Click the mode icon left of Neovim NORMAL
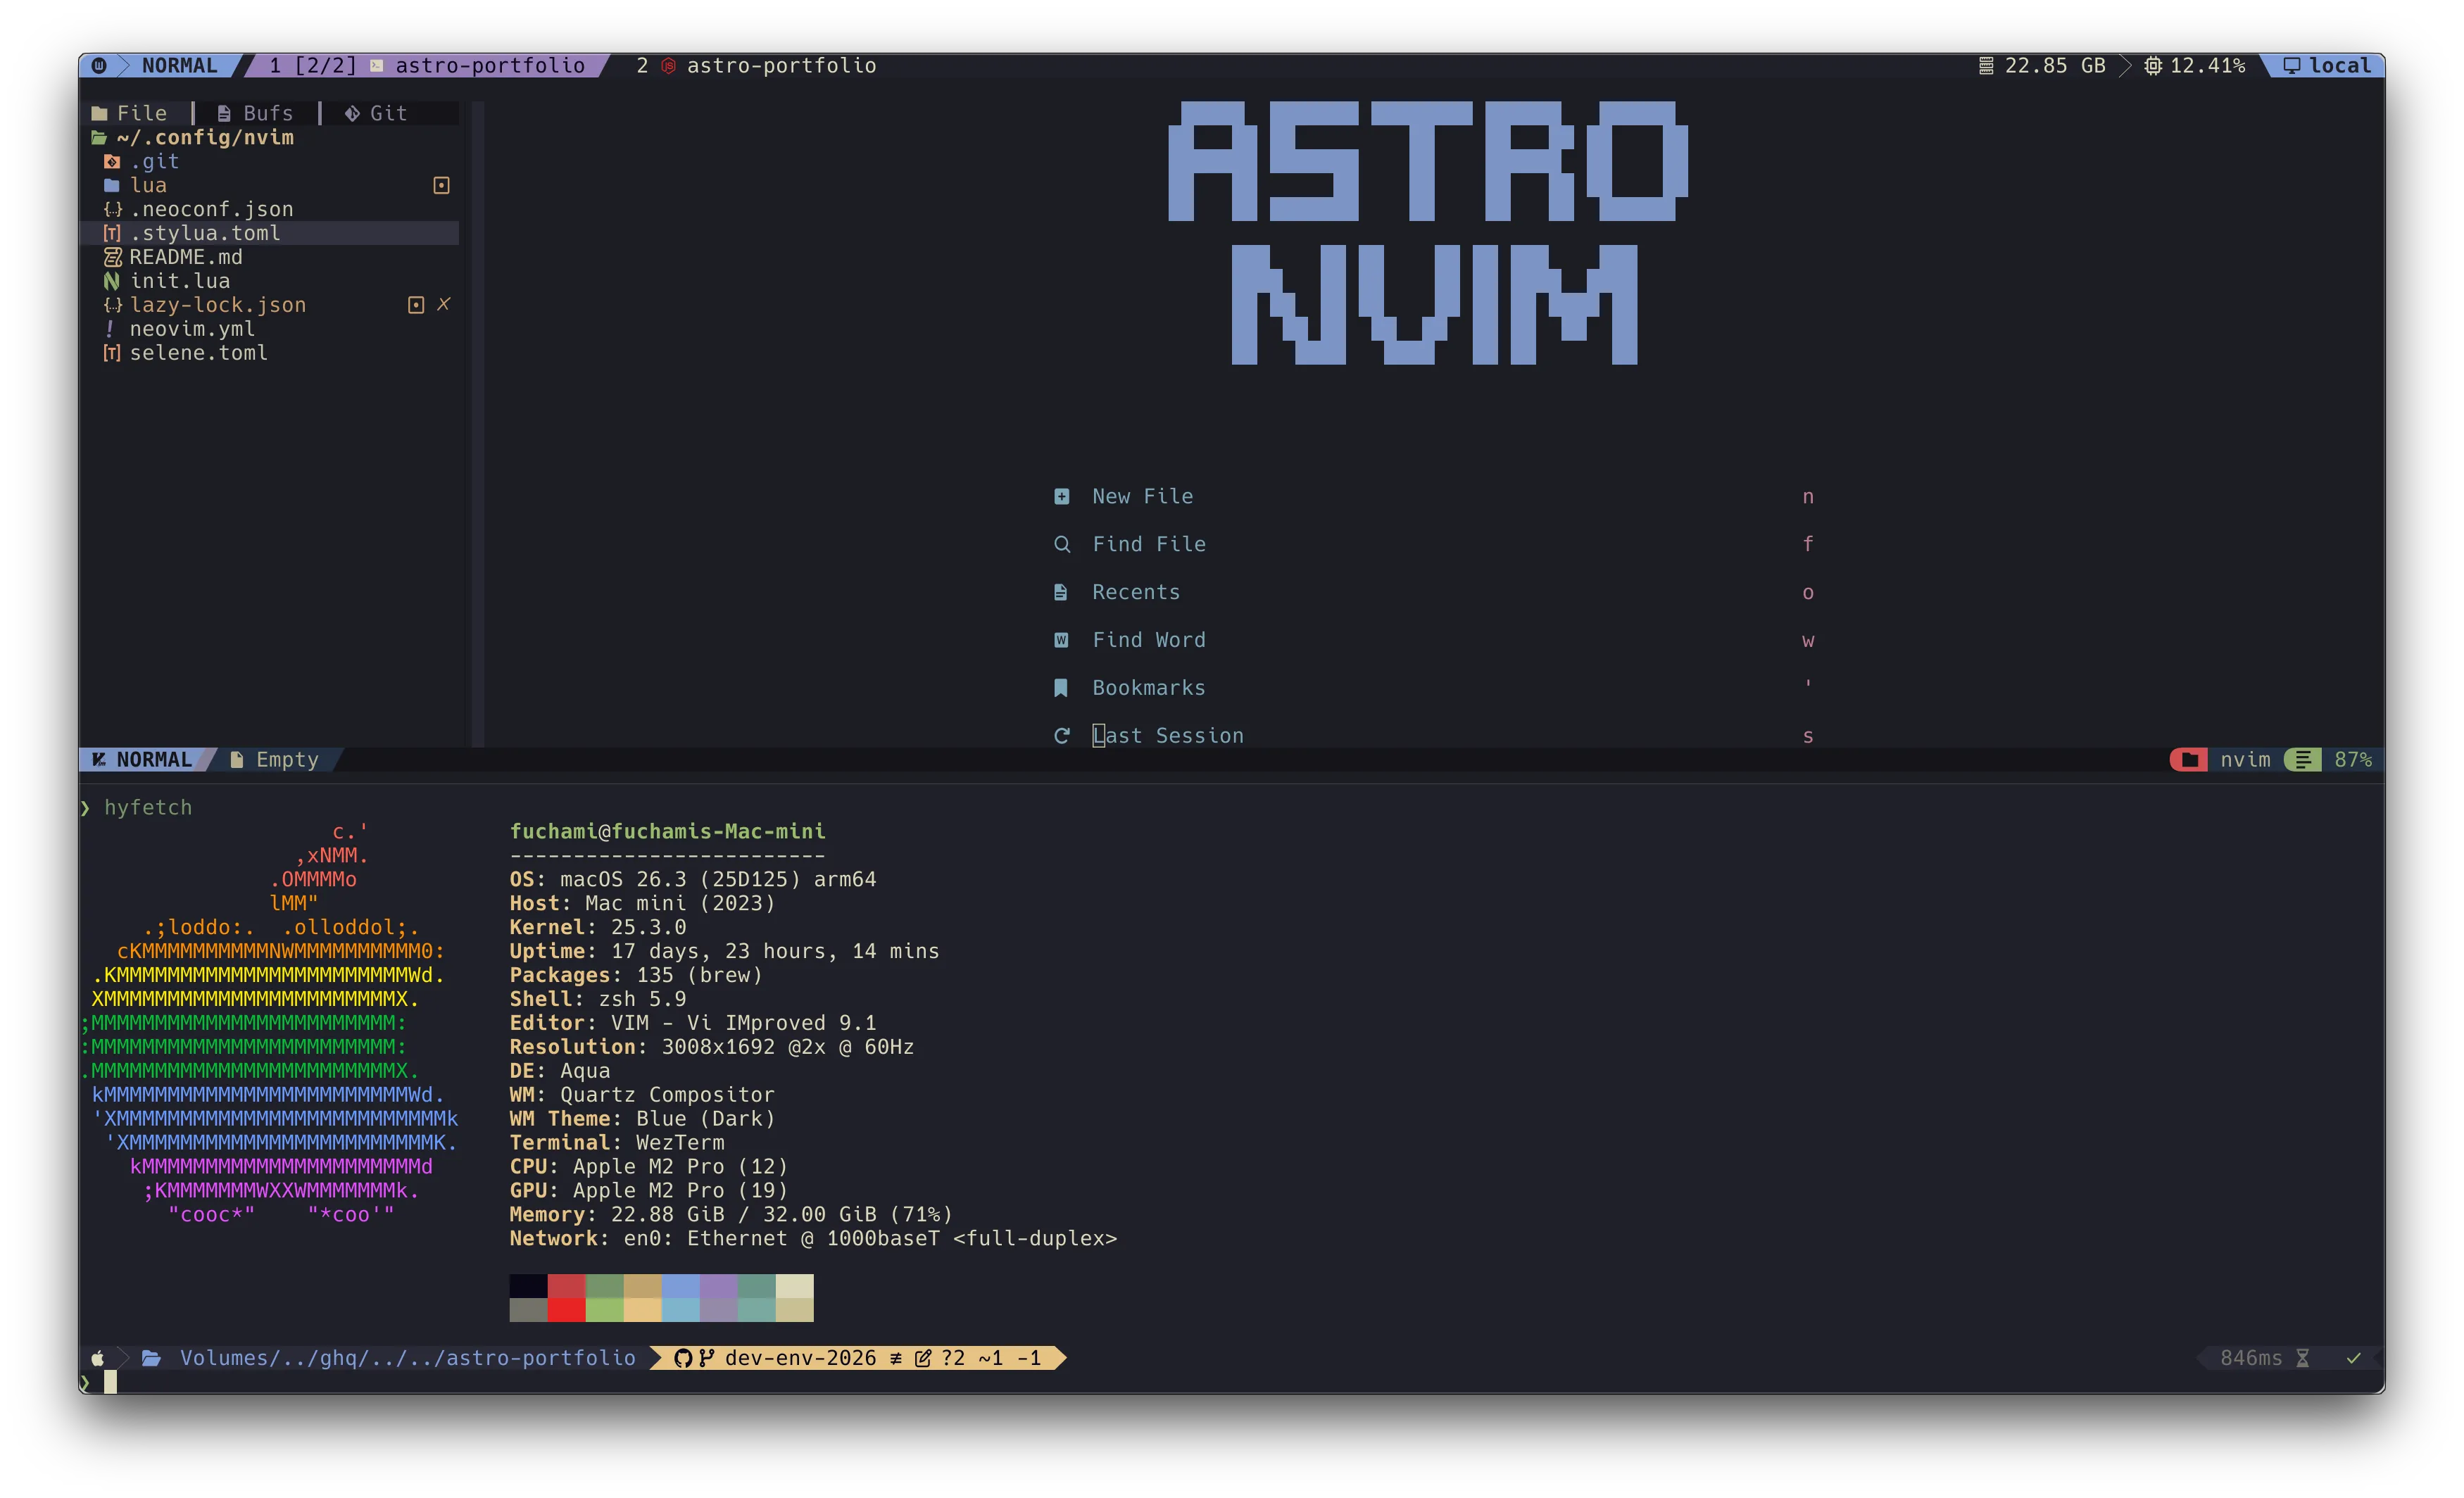The height and width of the screenshot is (1498, 2464). coord(99,760)
